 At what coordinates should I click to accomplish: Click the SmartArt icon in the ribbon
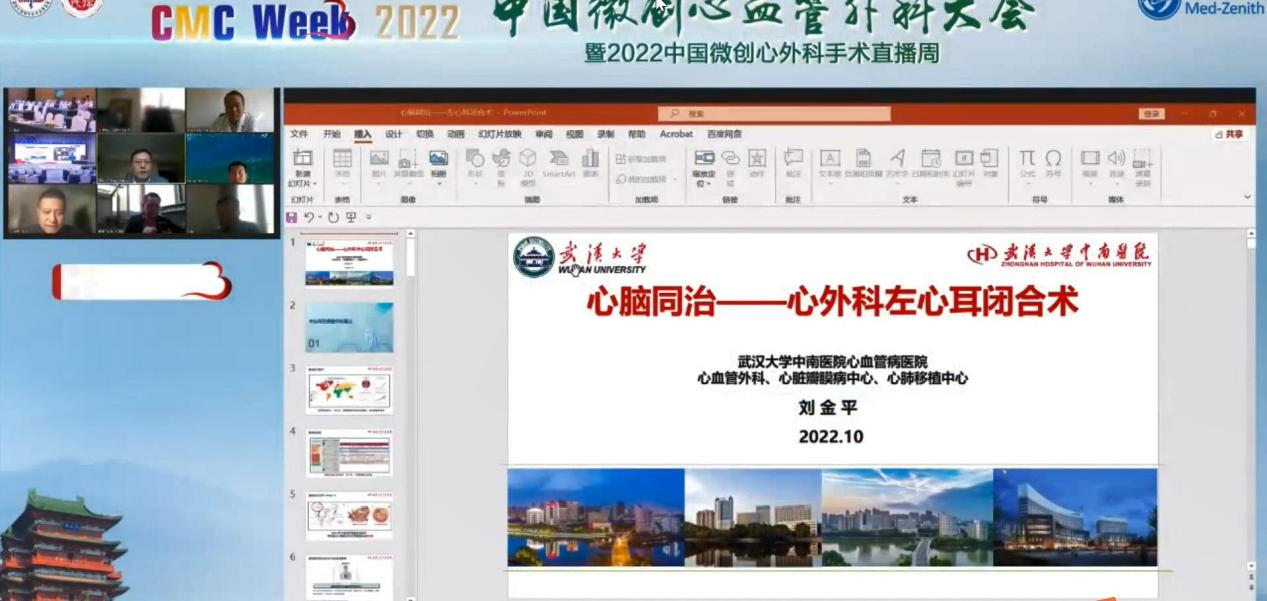(559, 162)
